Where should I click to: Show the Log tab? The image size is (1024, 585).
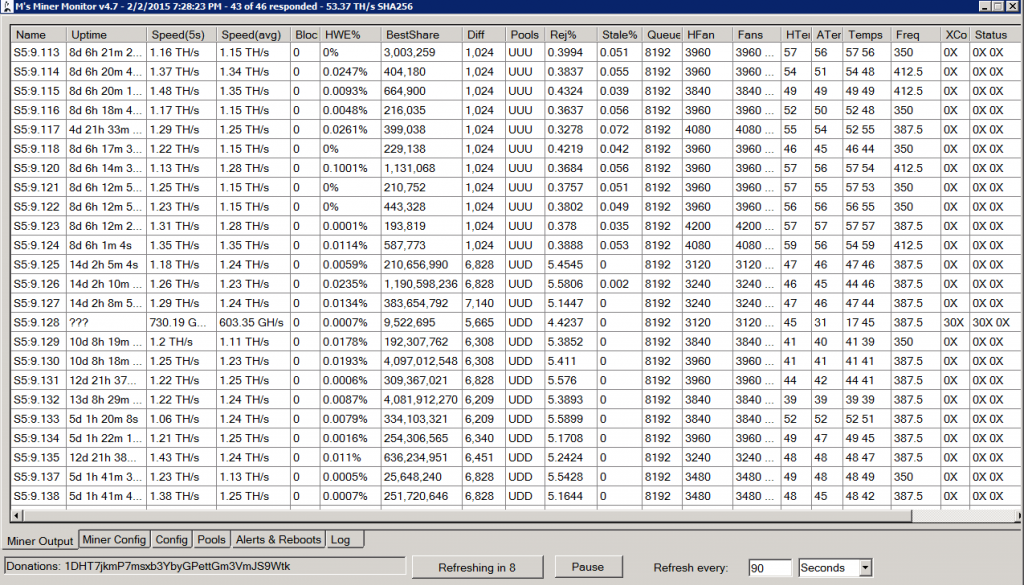[340, 540]
